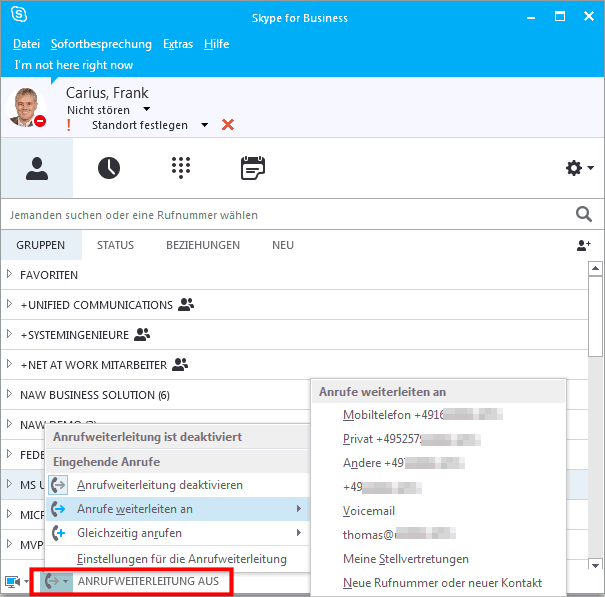Click icon beside Gleichzeitig anrufen
Screen dimensions: 605x597
tap(58, 533)
